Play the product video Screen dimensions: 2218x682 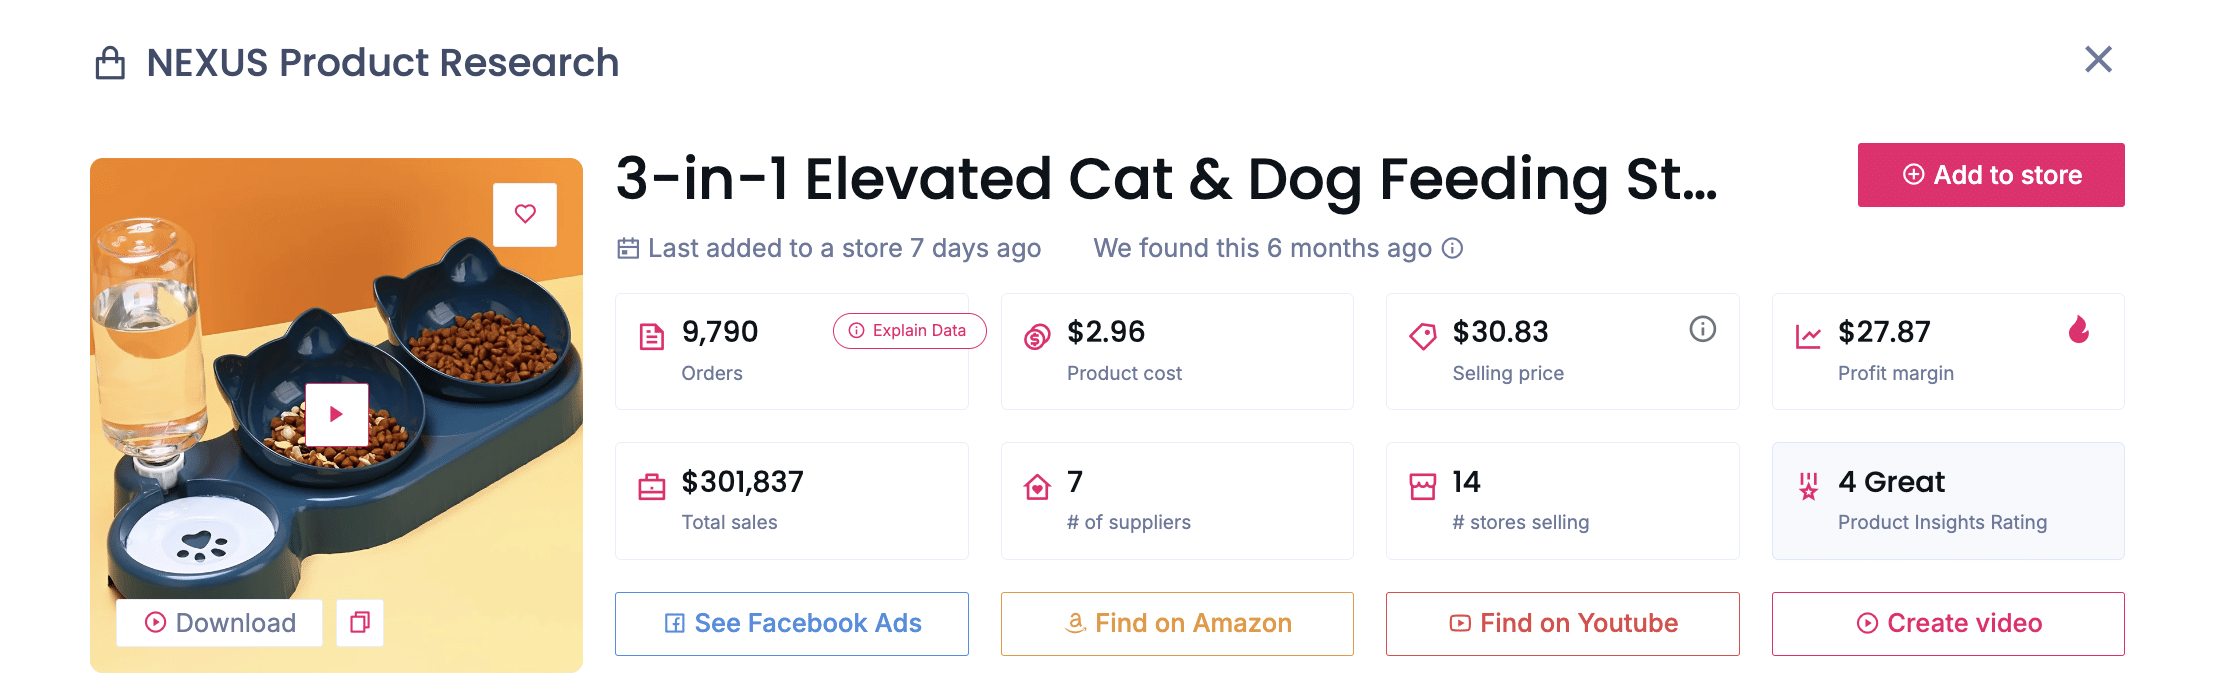pyautogui.click(x=336, y=413)
